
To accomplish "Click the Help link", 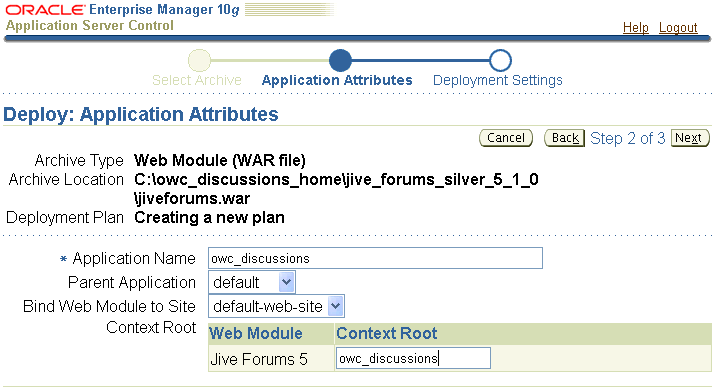I will 635,27.
